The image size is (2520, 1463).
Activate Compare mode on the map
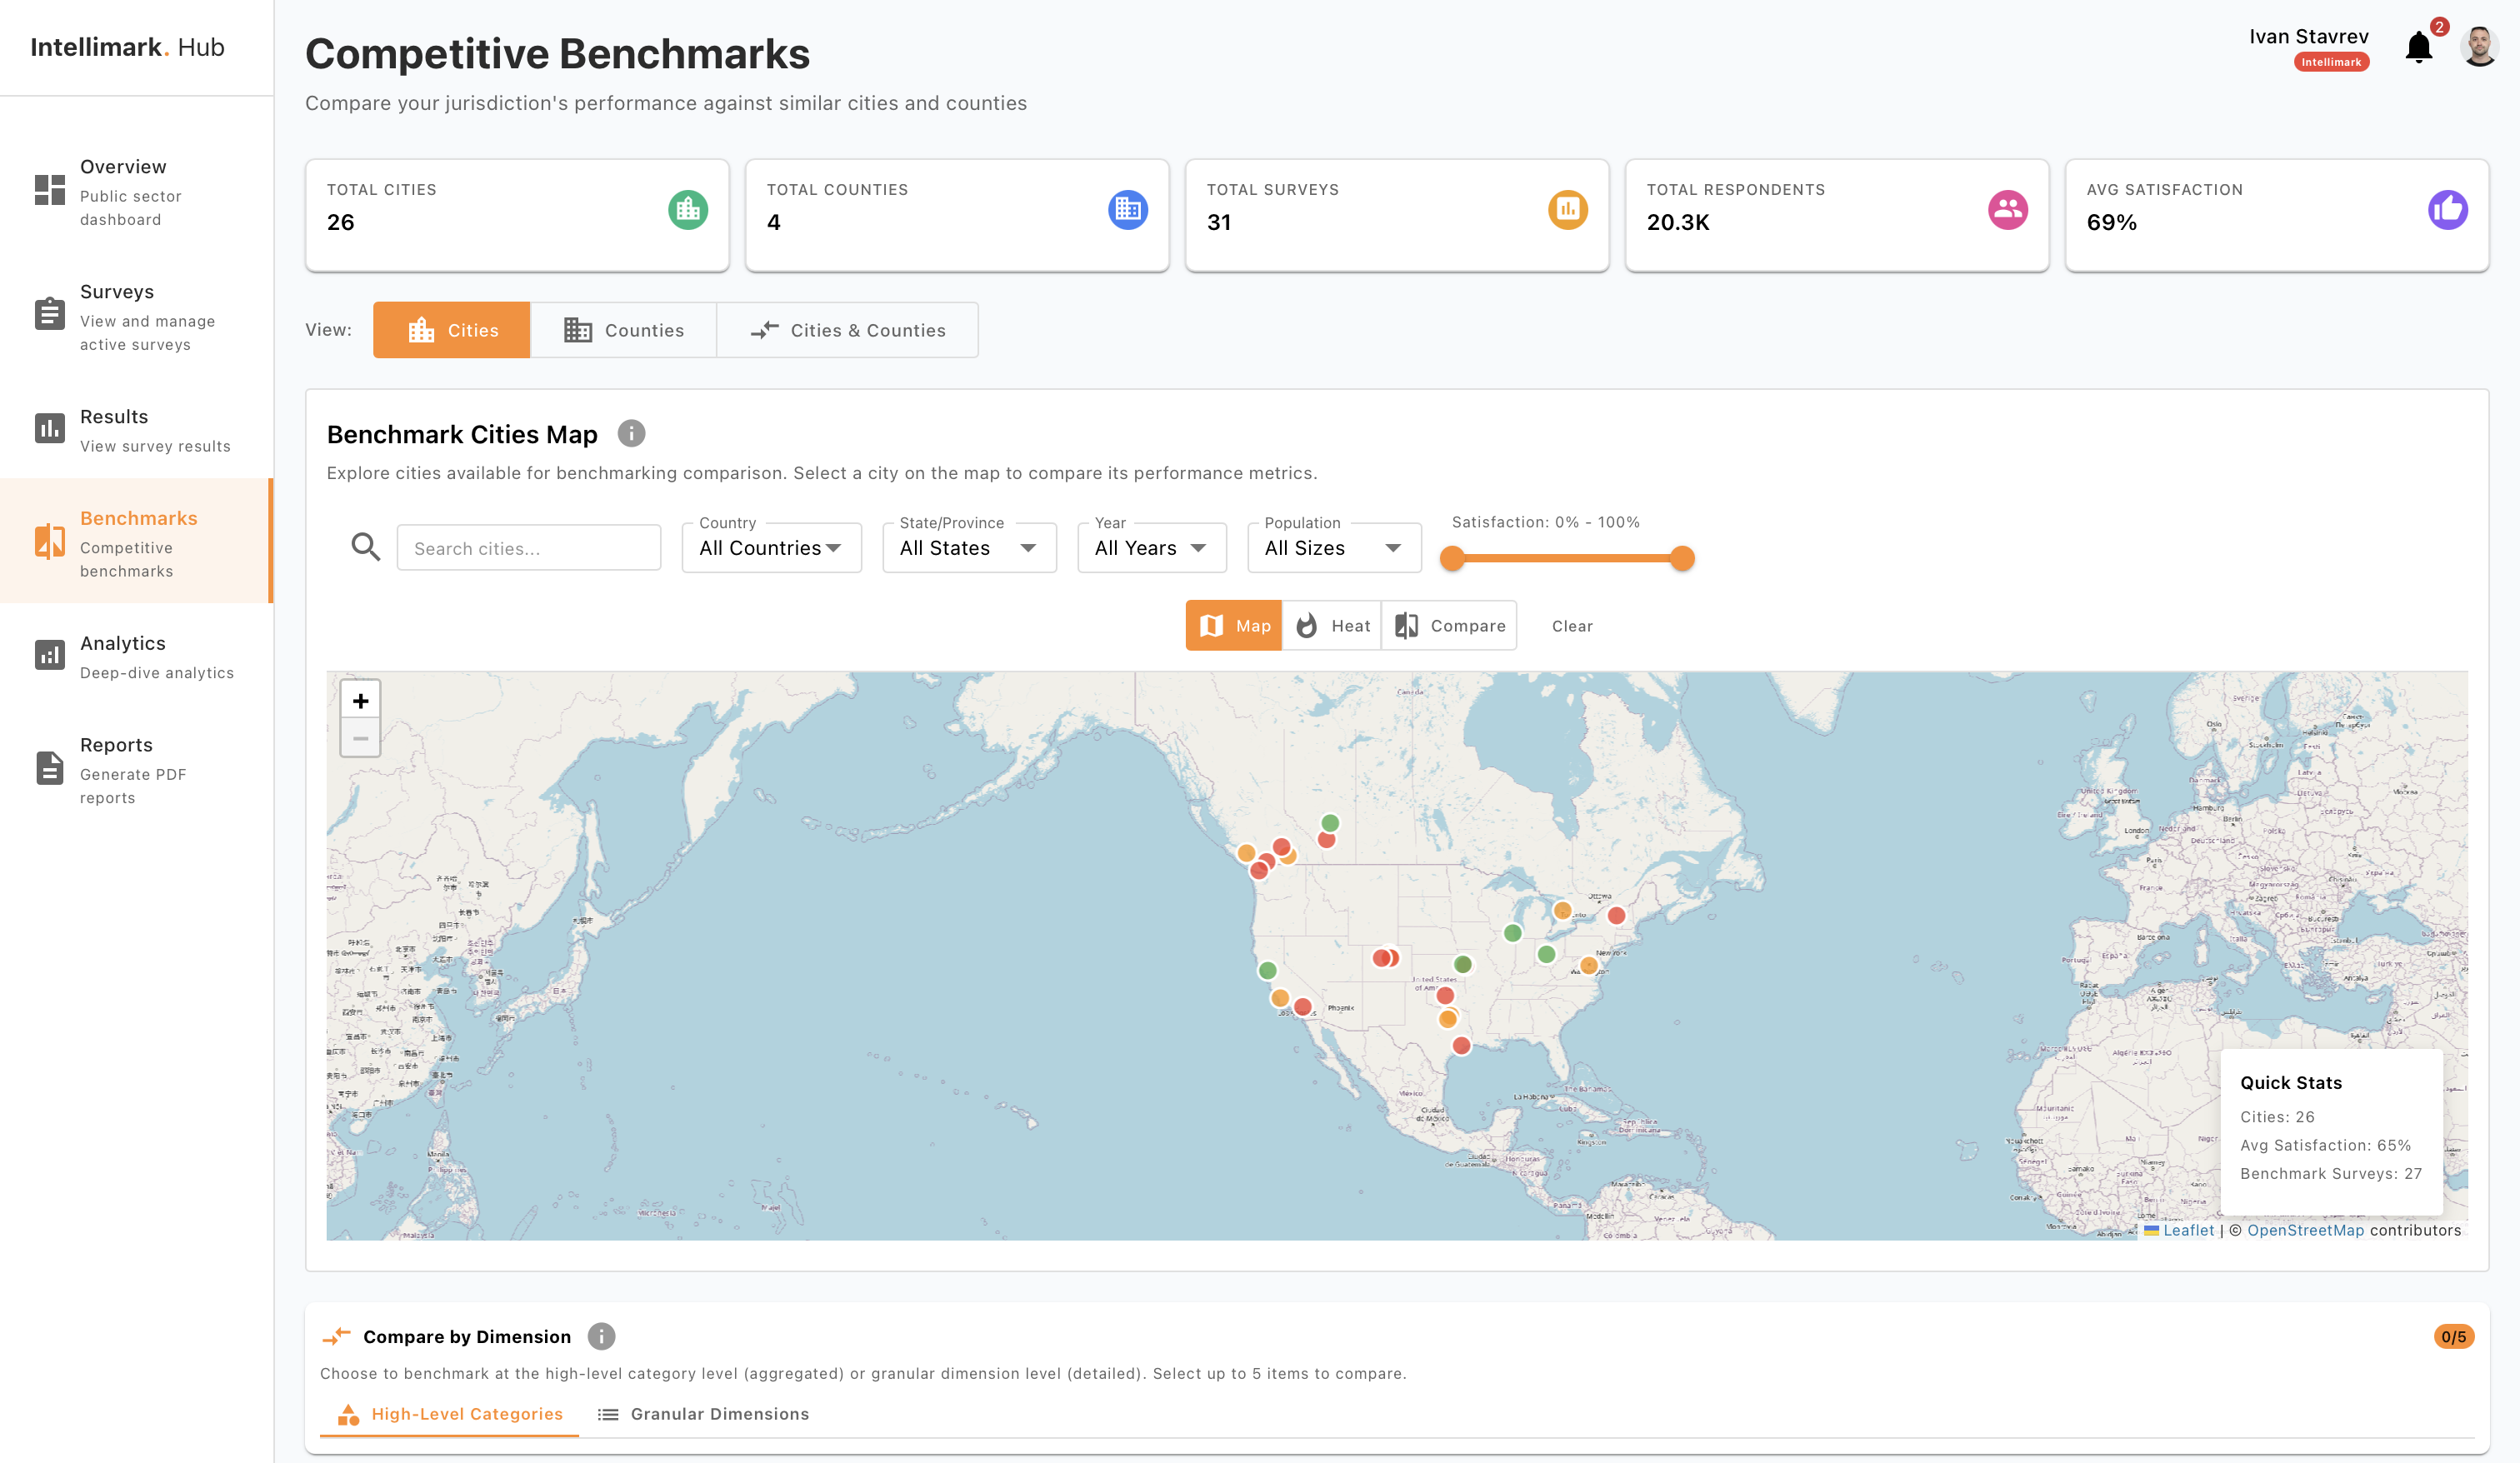pos(1449,625)
